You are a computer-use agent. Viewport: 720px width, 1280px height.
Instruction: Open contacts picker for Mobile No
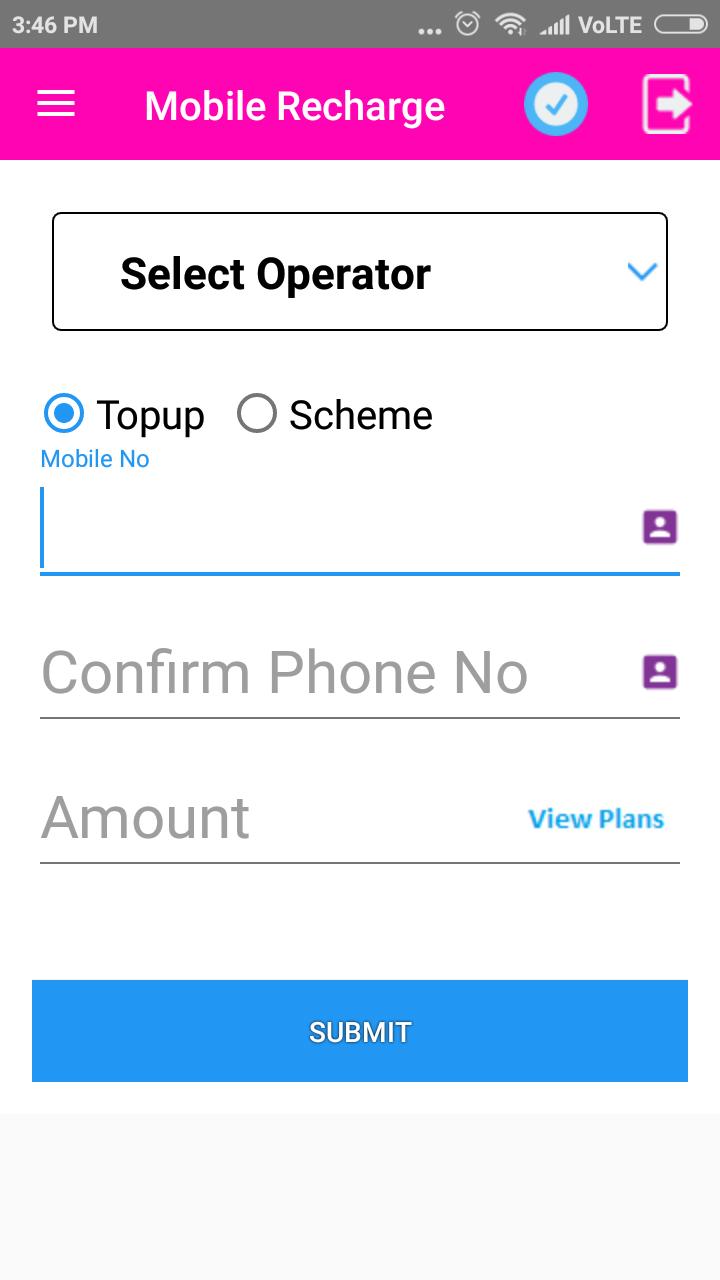[660, 527]
